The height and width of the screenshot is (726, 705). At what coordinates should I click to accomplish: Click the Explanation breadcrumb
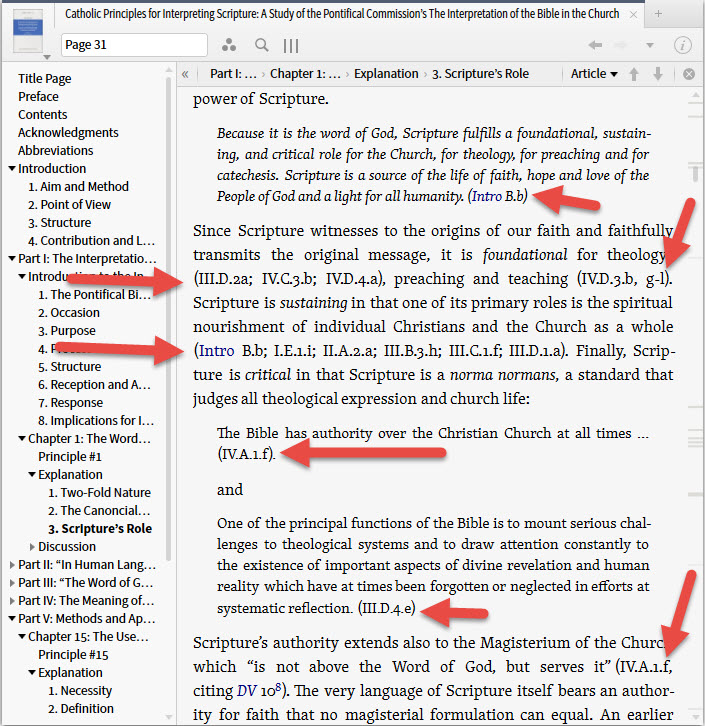click(x=386, y=74)
